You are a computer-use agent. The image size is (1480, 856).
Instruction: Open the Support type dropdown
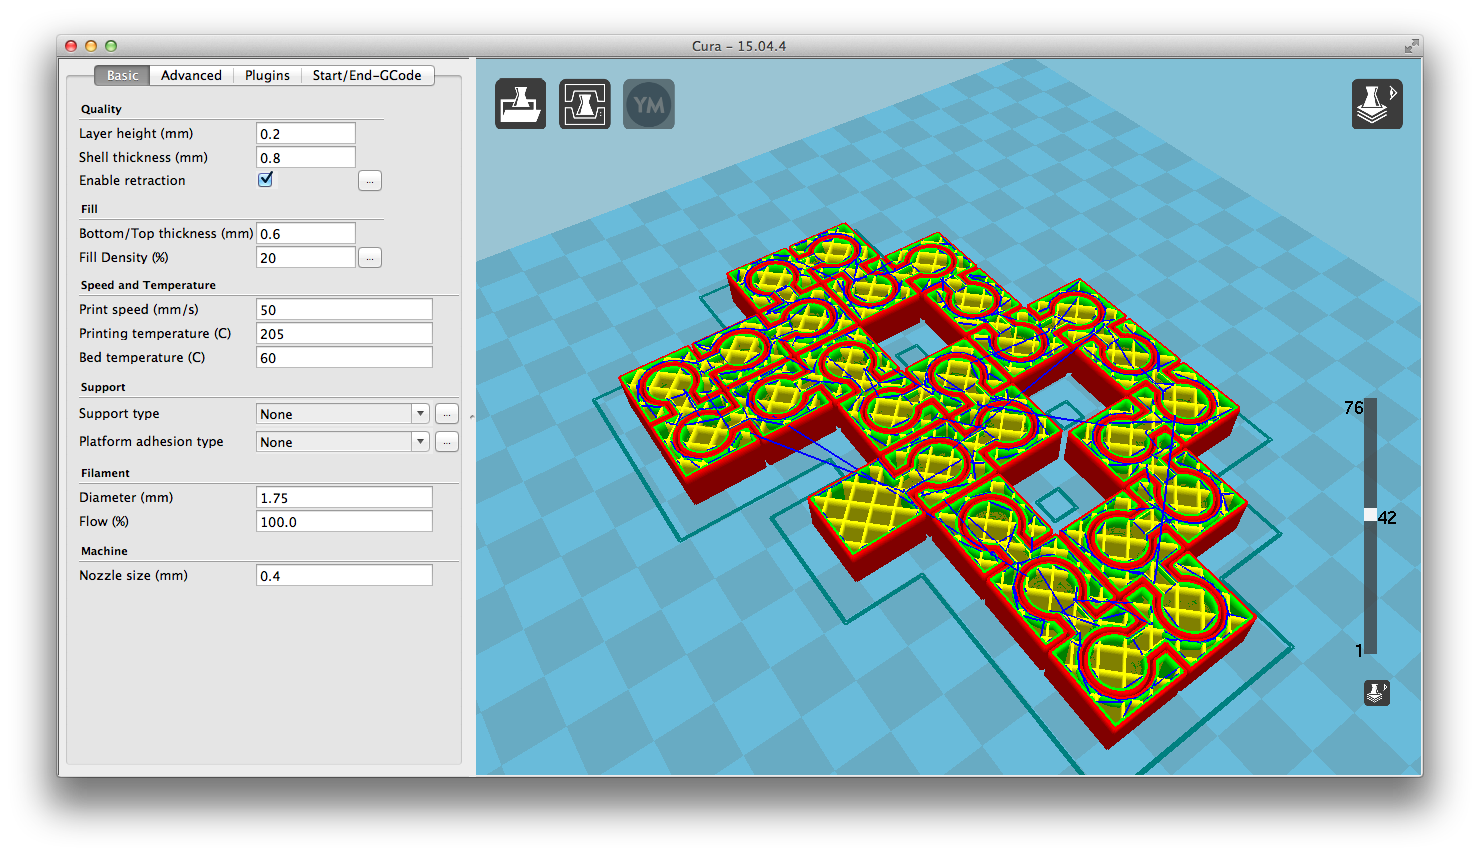[x=343, y=414]
